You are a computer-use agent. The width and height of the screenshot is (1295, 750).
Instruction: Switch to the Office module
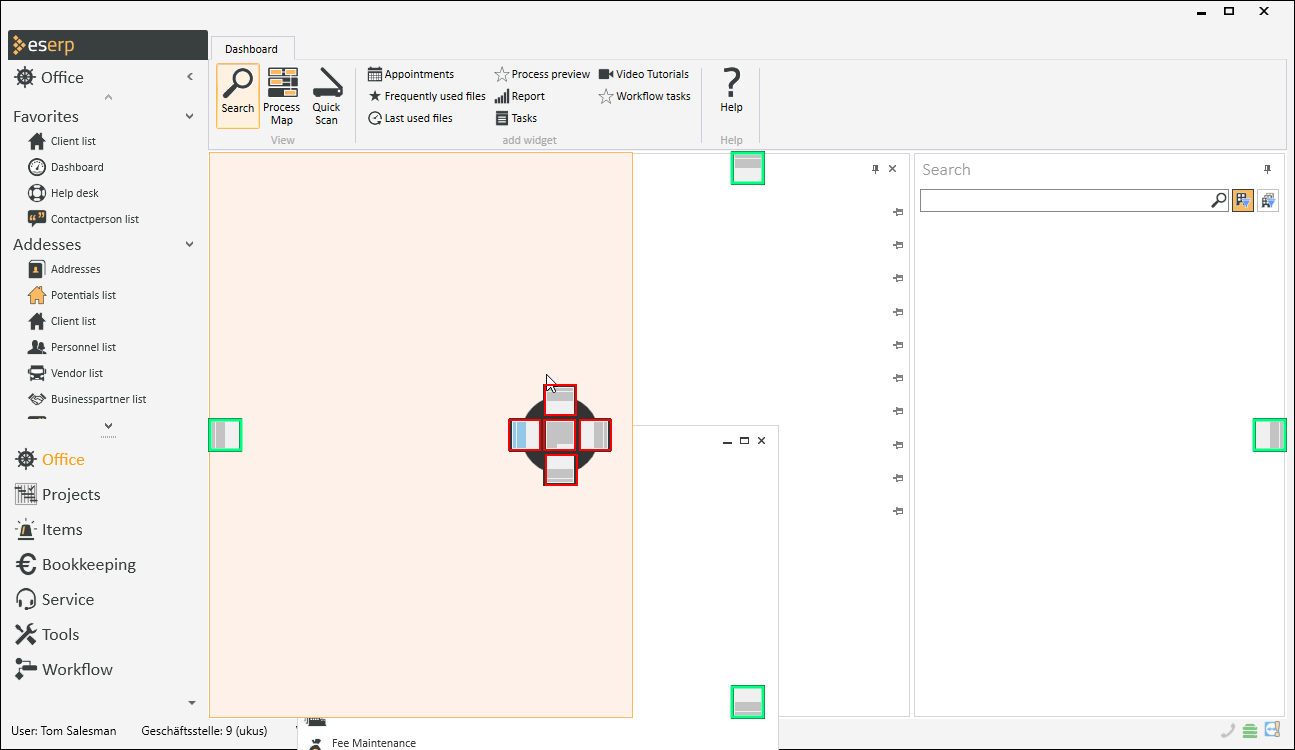click(50, 460)
